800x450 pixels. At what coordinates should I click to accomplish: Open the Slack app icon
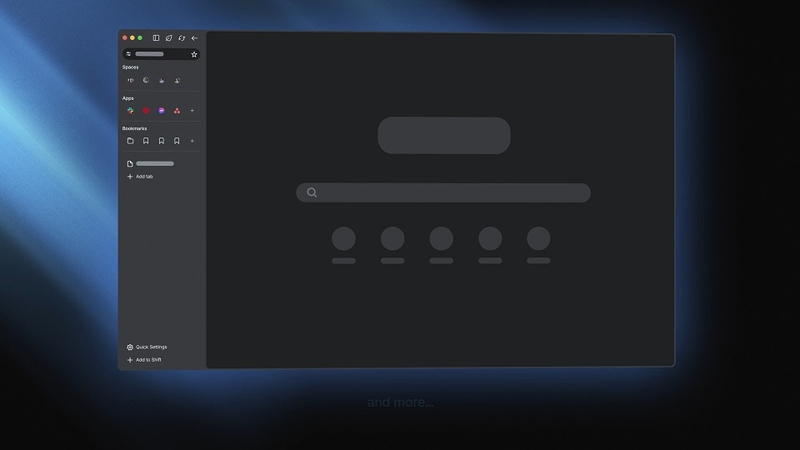[131, 111]
